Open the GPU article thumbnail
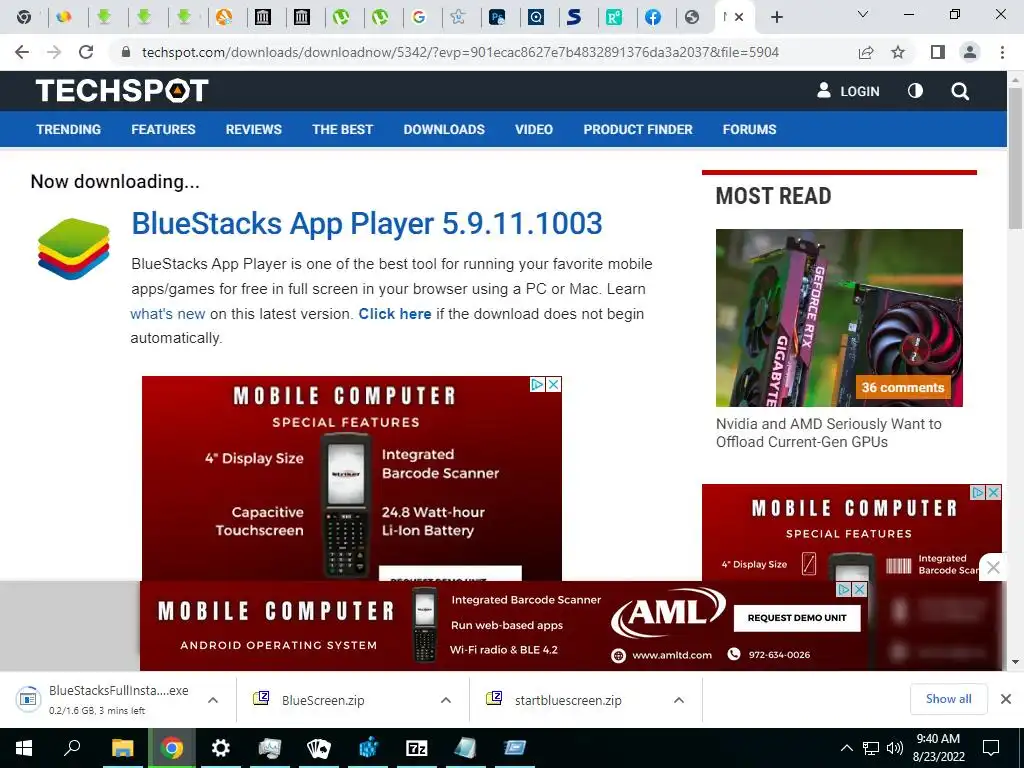The height and width of the screenshot is (768, 1024). click(839, 317)
